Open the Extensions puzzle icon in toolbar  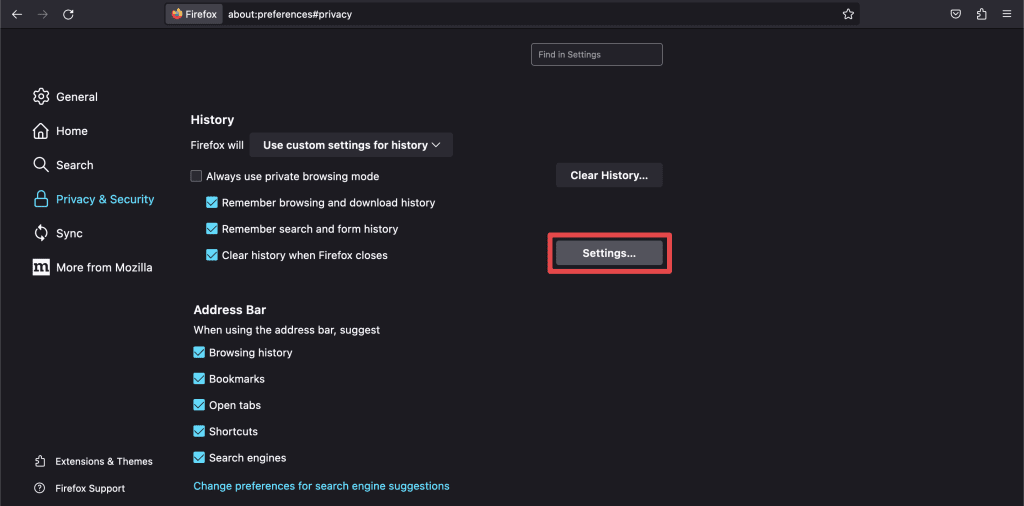(981, 15)
